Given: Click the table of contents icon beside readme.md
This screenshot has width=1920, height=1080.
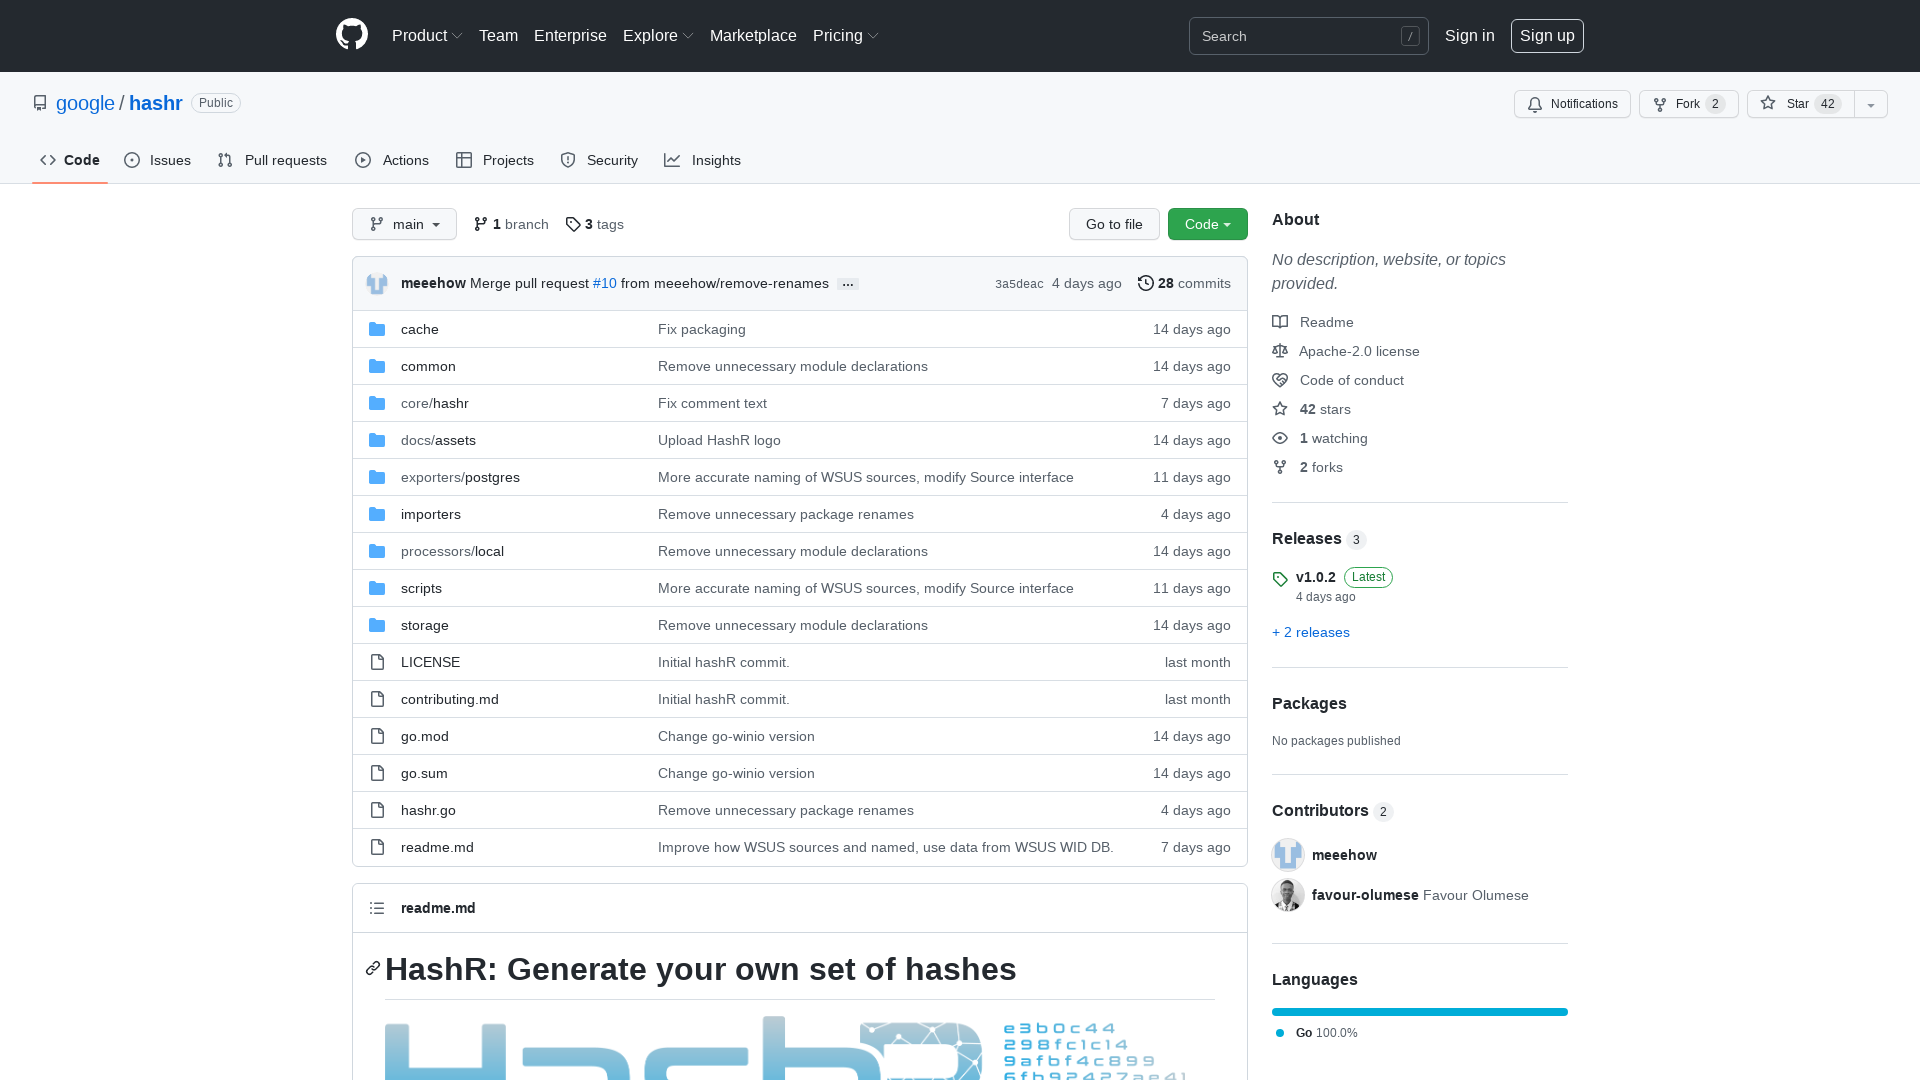Looking at the screenshot, I should coord(377,908).
